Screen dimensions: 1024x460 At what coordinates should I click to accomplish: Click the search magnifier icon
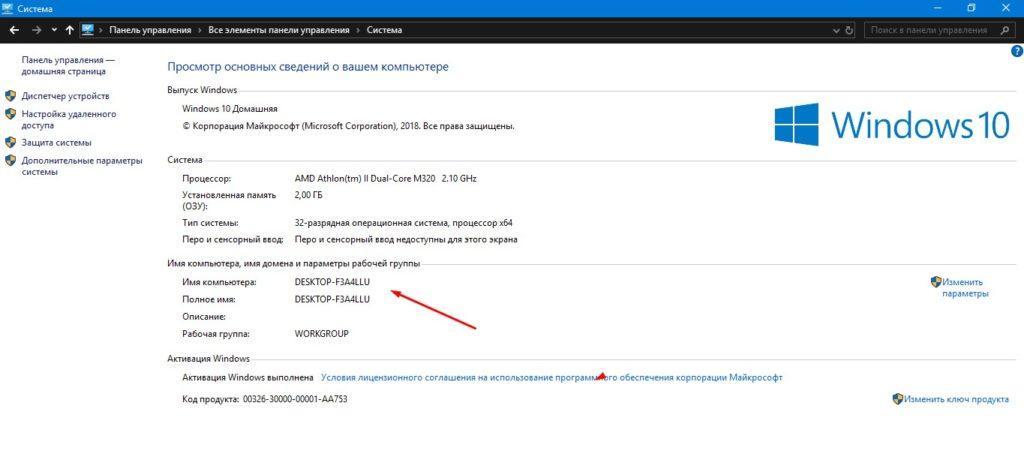(x=1004, y=30)
